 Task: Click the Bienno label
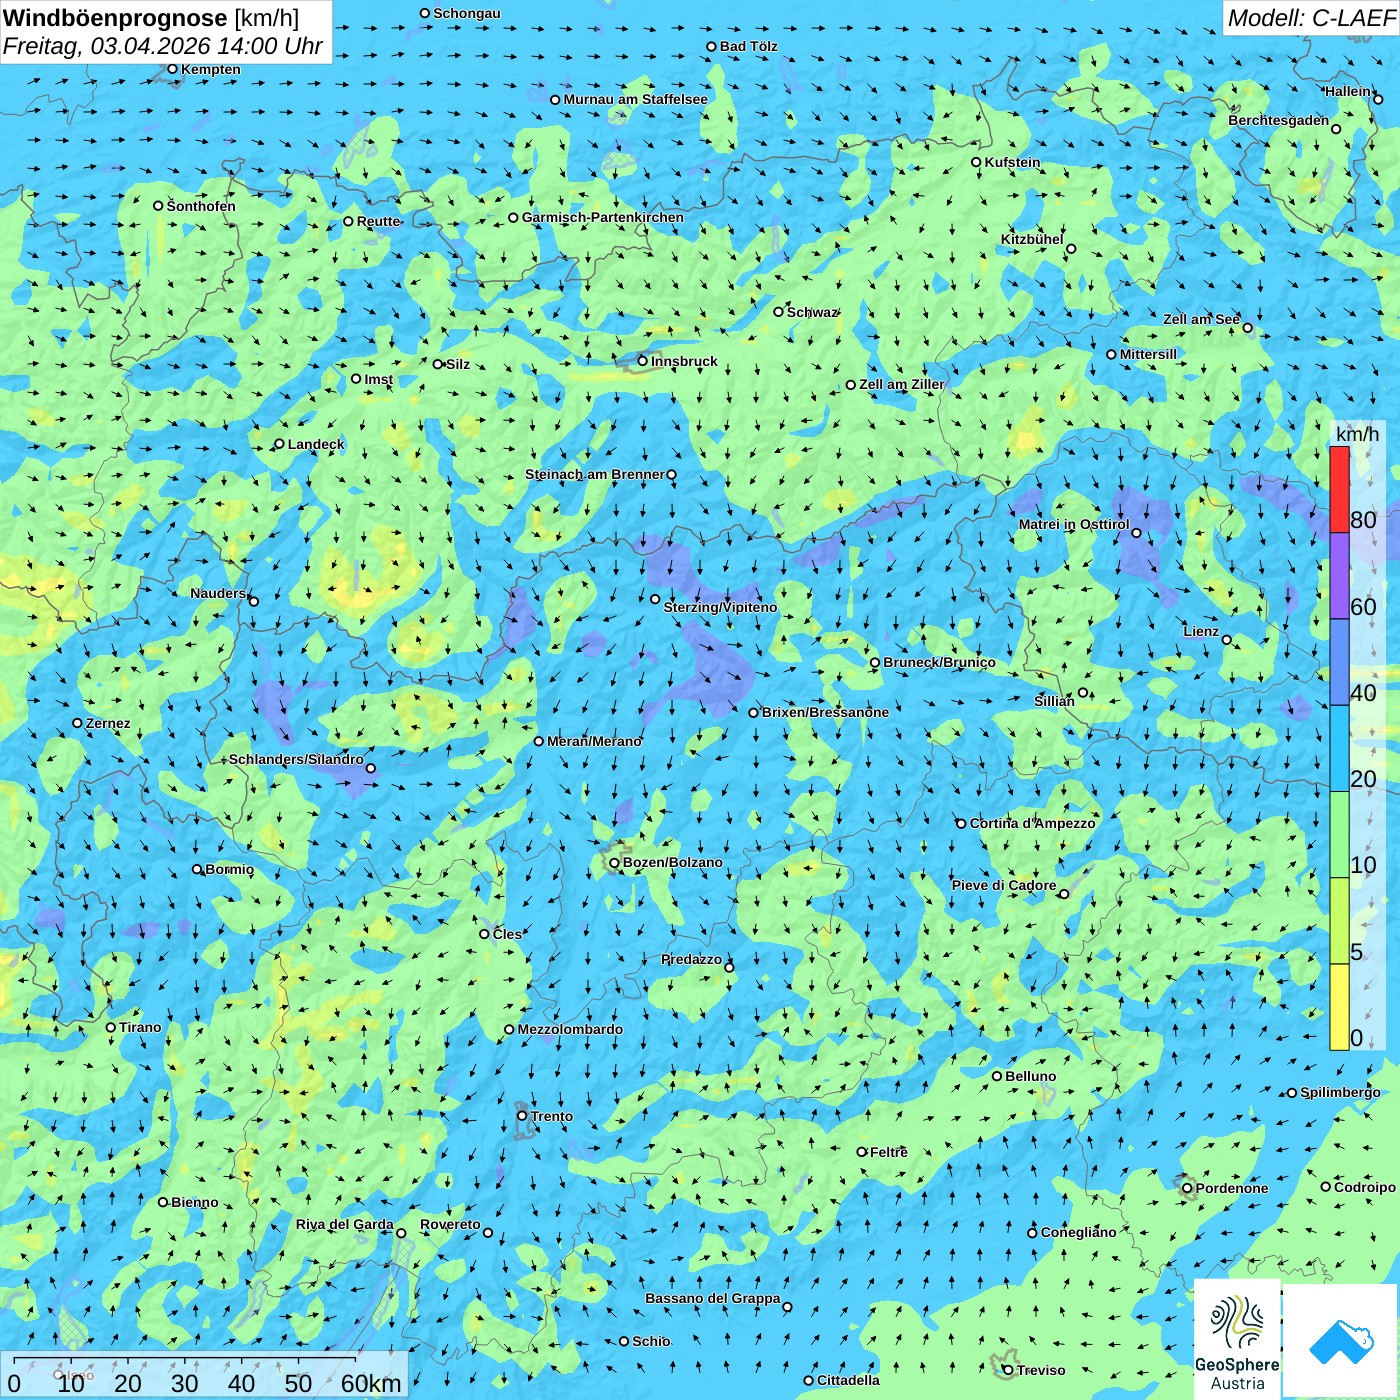tap(194, 1202)
